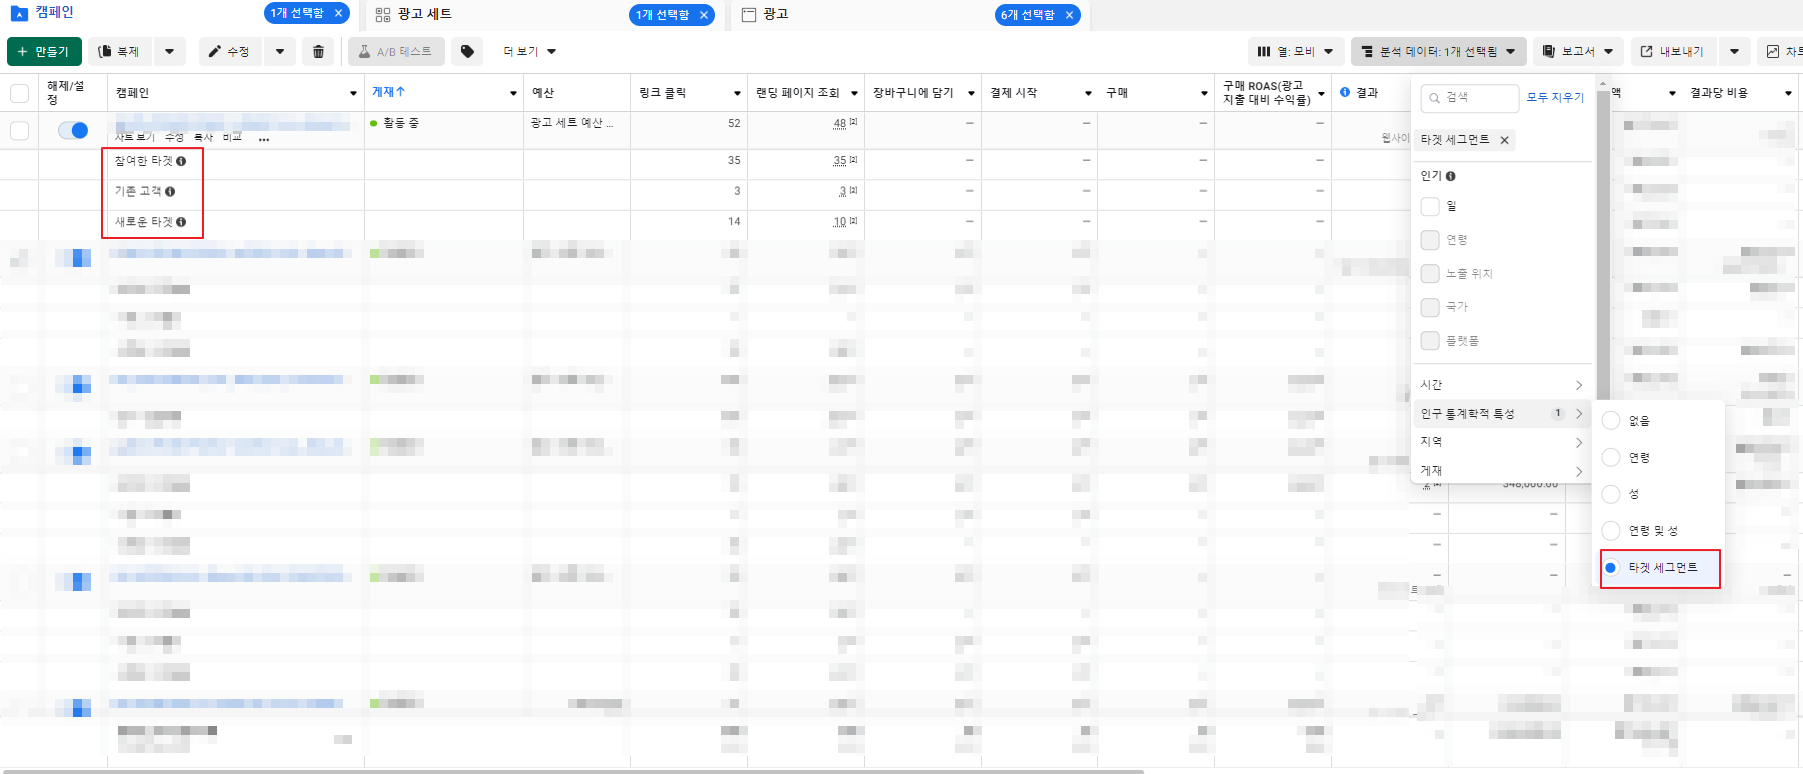Image resolution: width=1803 pixels, height=774 pixels.
Task: Click the 복제 button
Action: click(x=120, y=52)
